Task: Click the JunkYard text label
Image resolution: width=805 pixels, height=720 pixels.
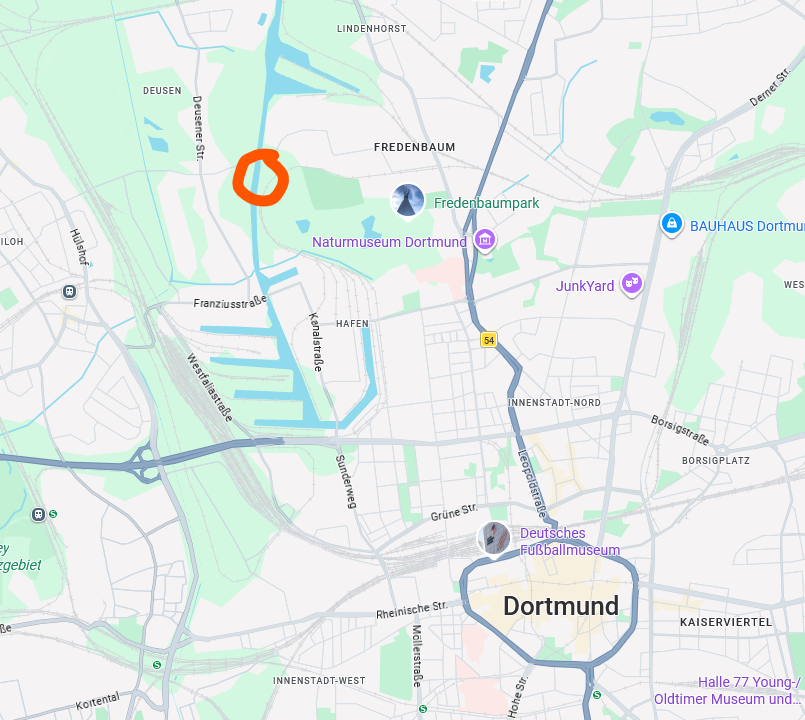Action: click(x=585, y=286)
